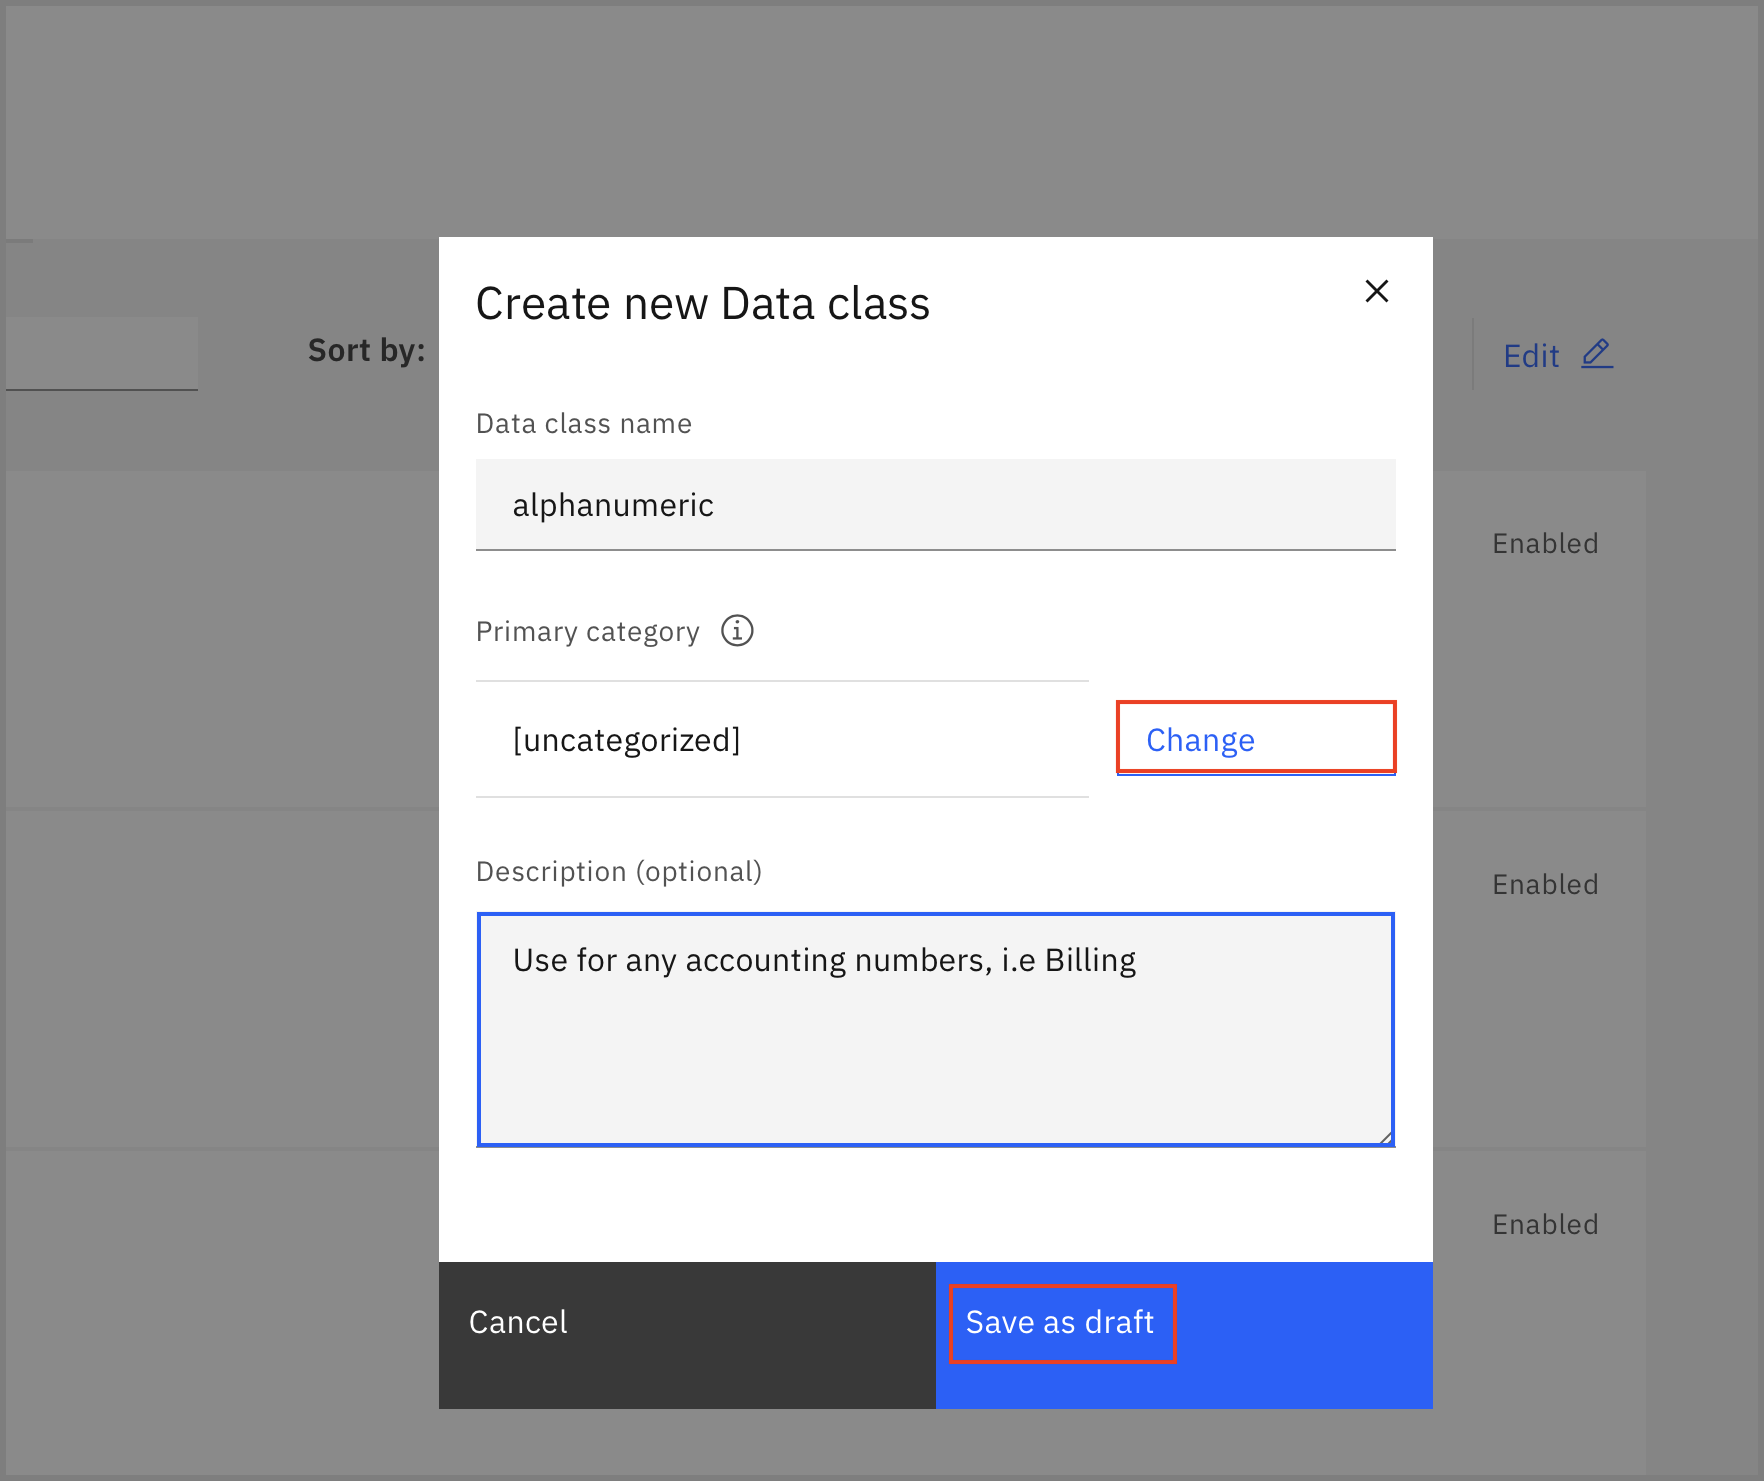Toggle the first Enabled status

[x=1545, y=543]
